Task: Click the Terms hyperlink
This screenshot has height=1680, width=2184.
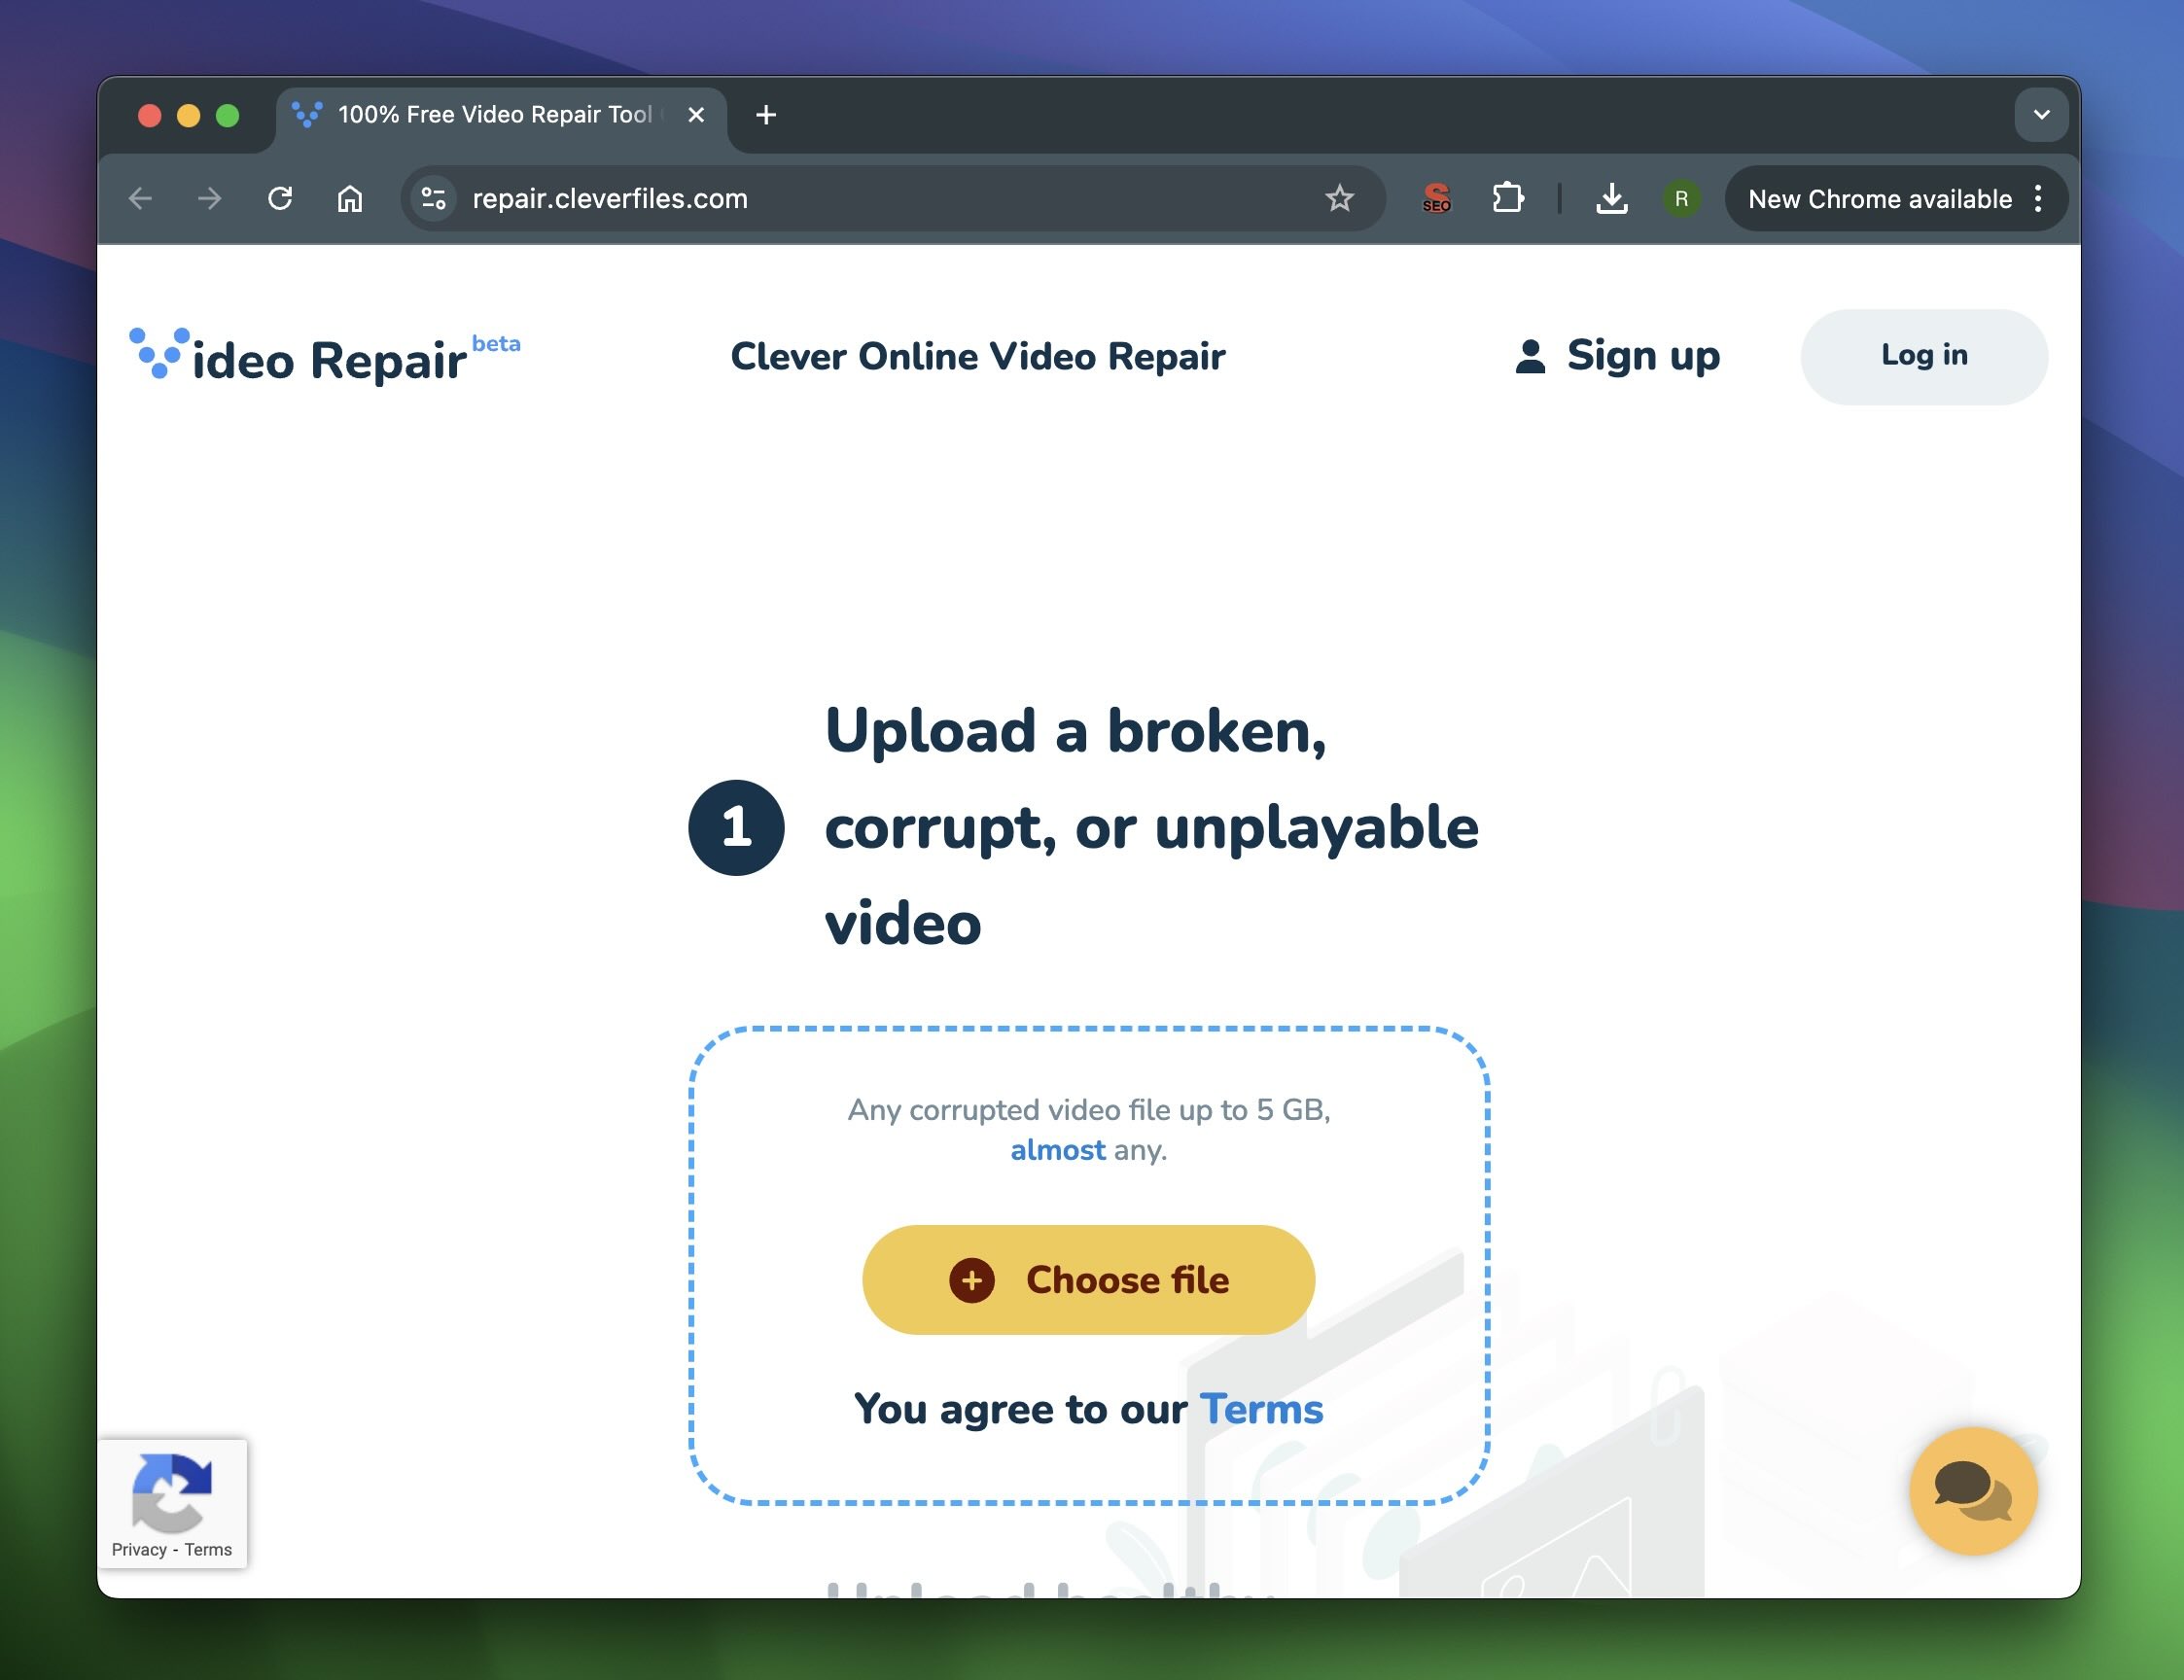Action: pos(1263,1408)
